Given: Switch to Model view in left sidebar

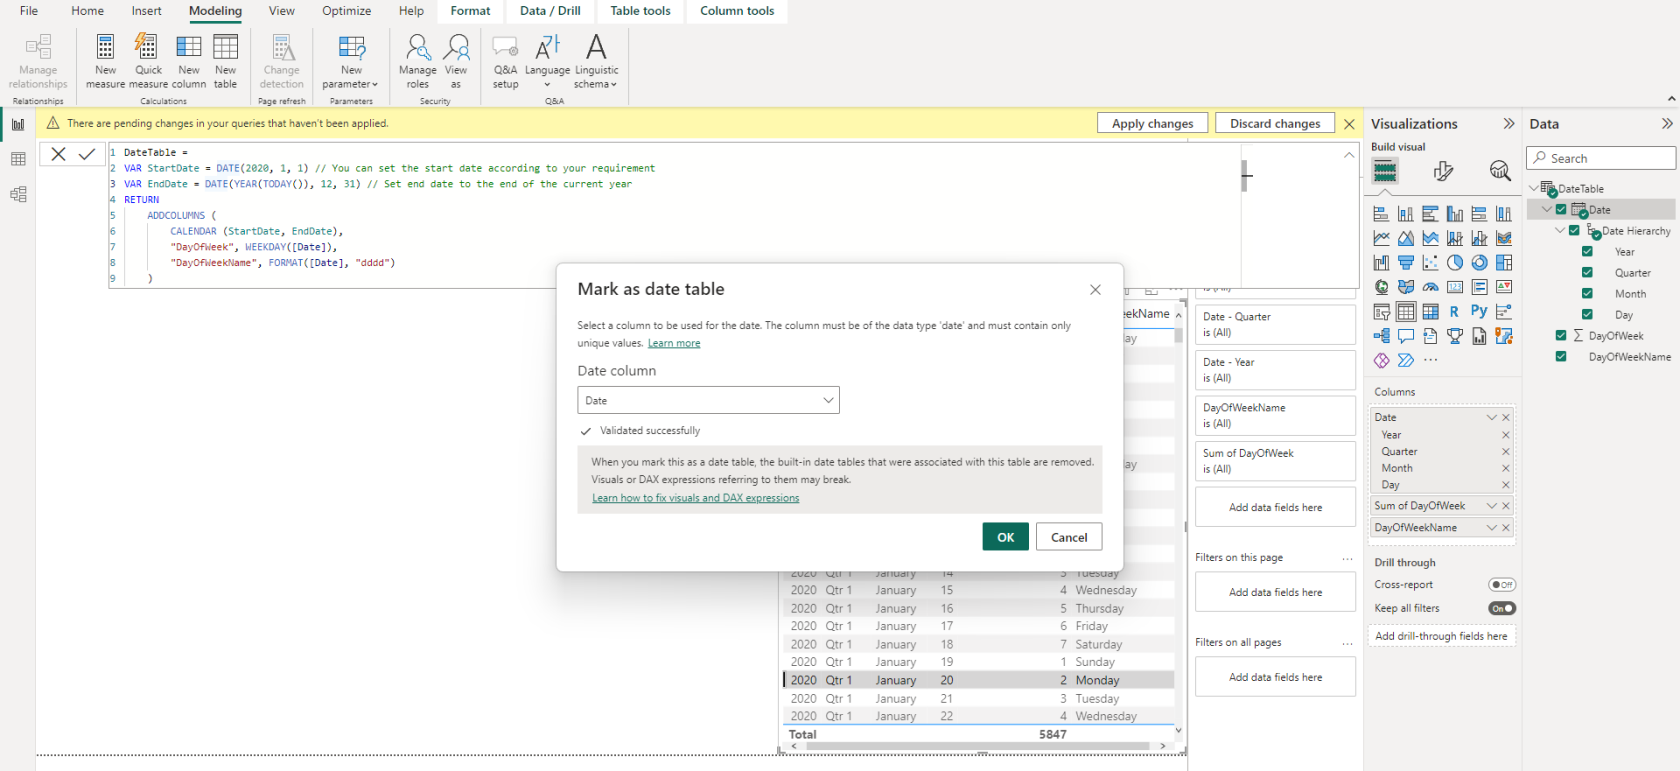Looking at the screenshot, I should click(x=18, y=194).
